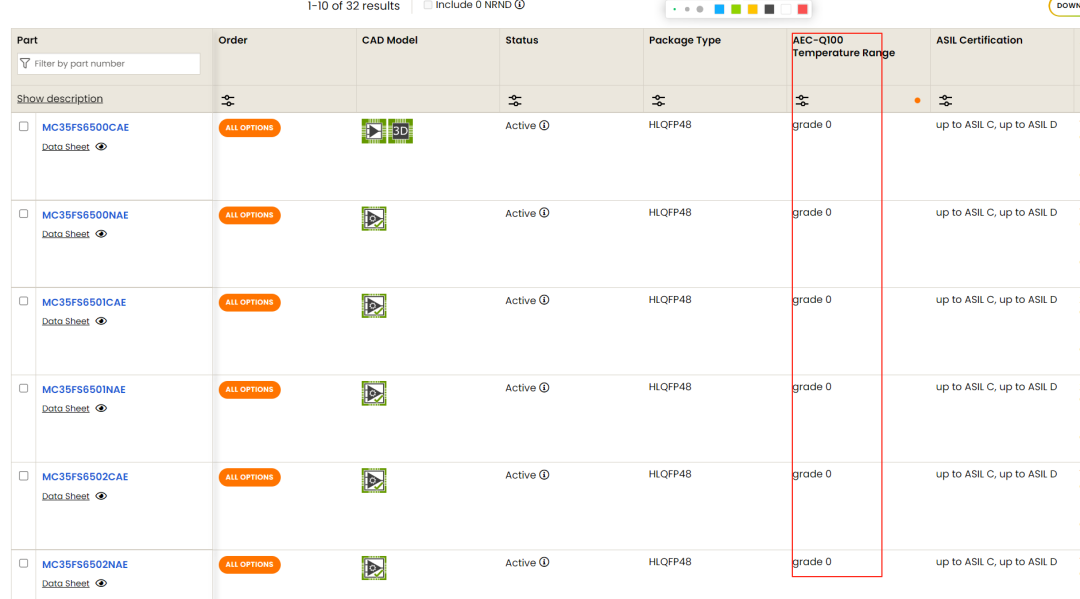The height and width of the screenshot is (599, 1080).
Task: Select the green color swatch
Action: point(736,9)
